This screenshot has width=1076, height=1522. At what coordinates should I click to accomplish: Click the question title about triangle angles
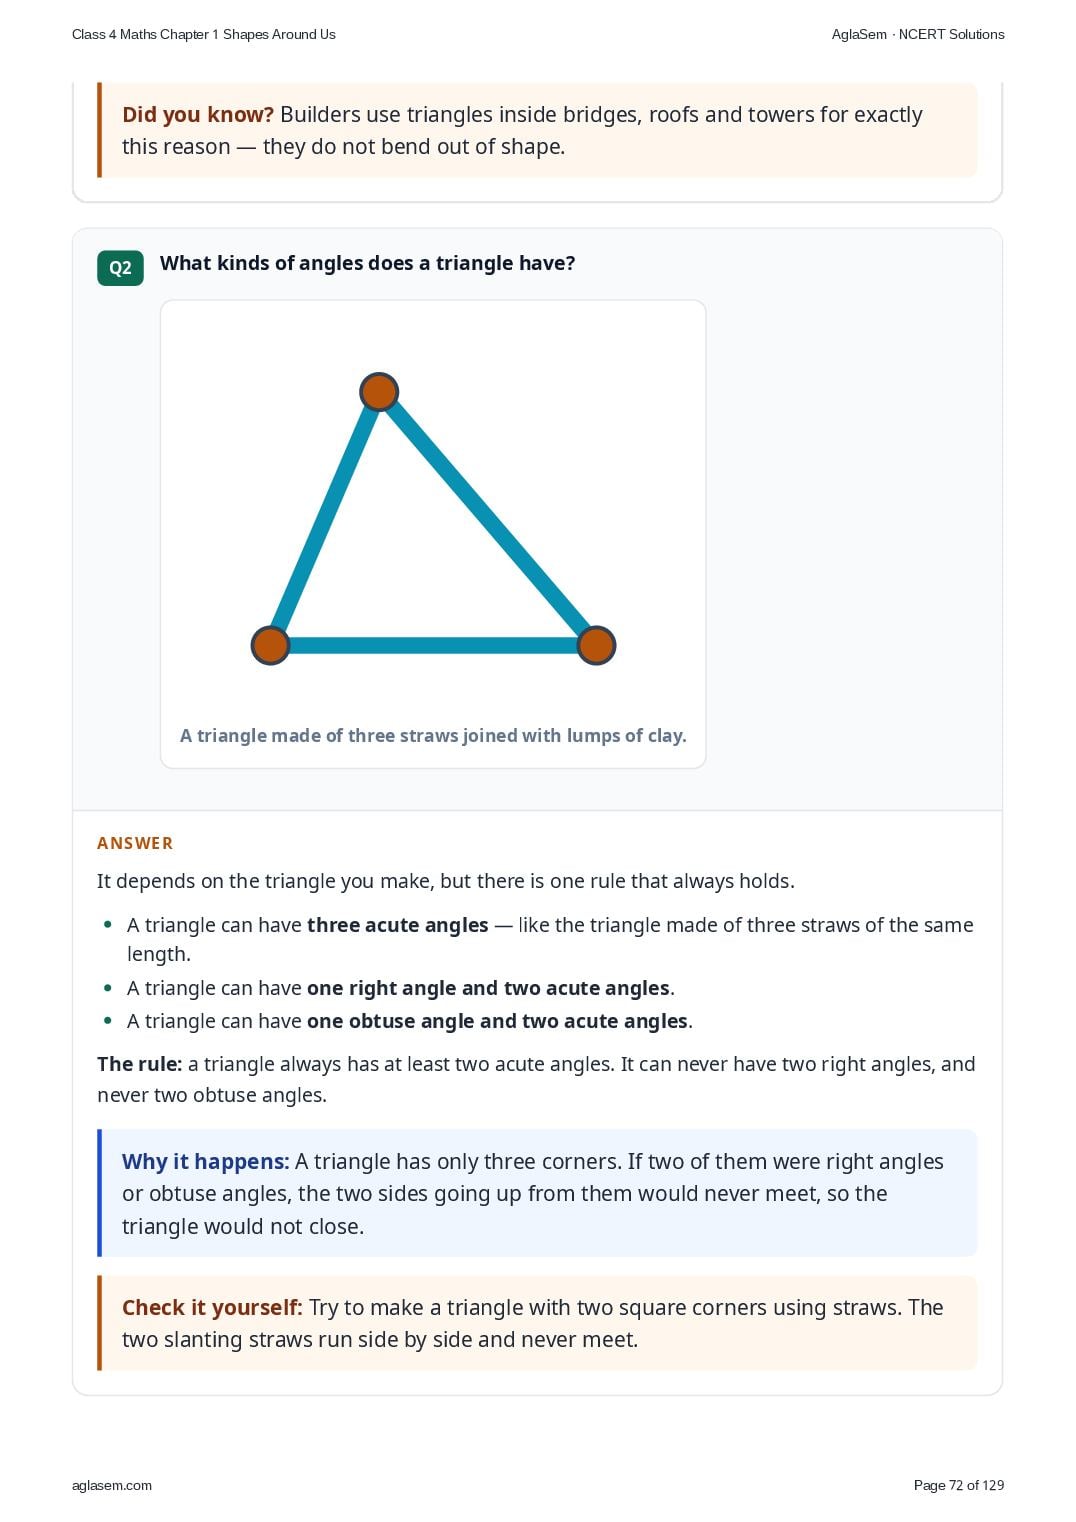[368, 263]
